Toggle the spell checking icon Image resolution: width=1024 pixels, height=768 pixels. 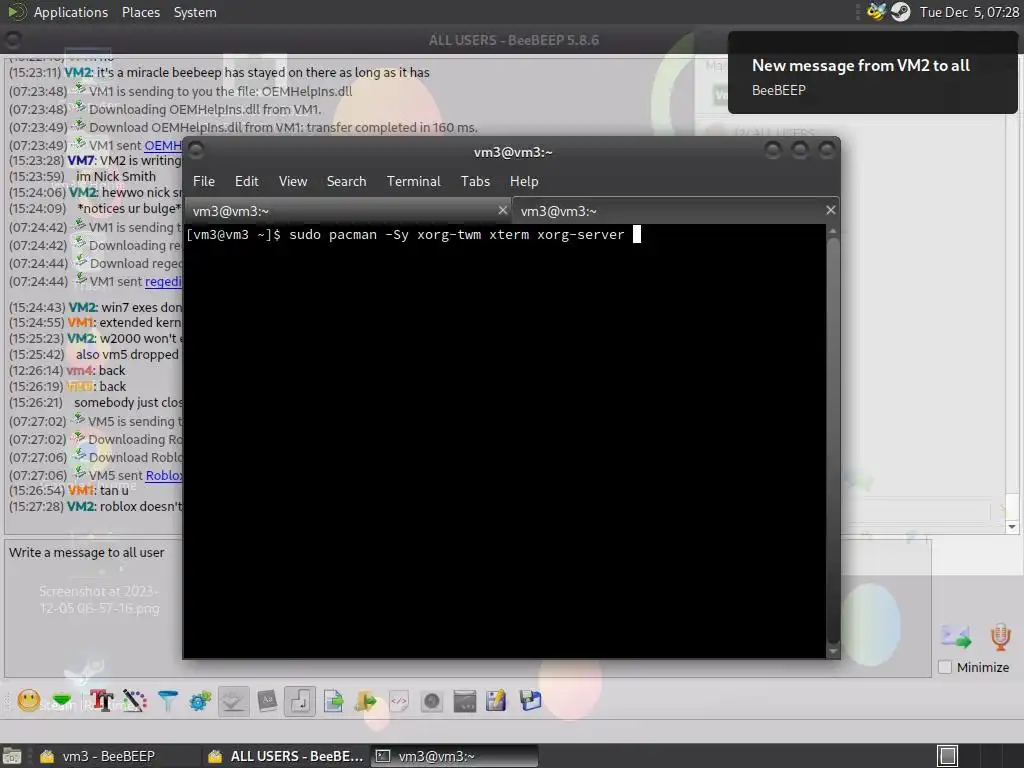tap(233, 701)
